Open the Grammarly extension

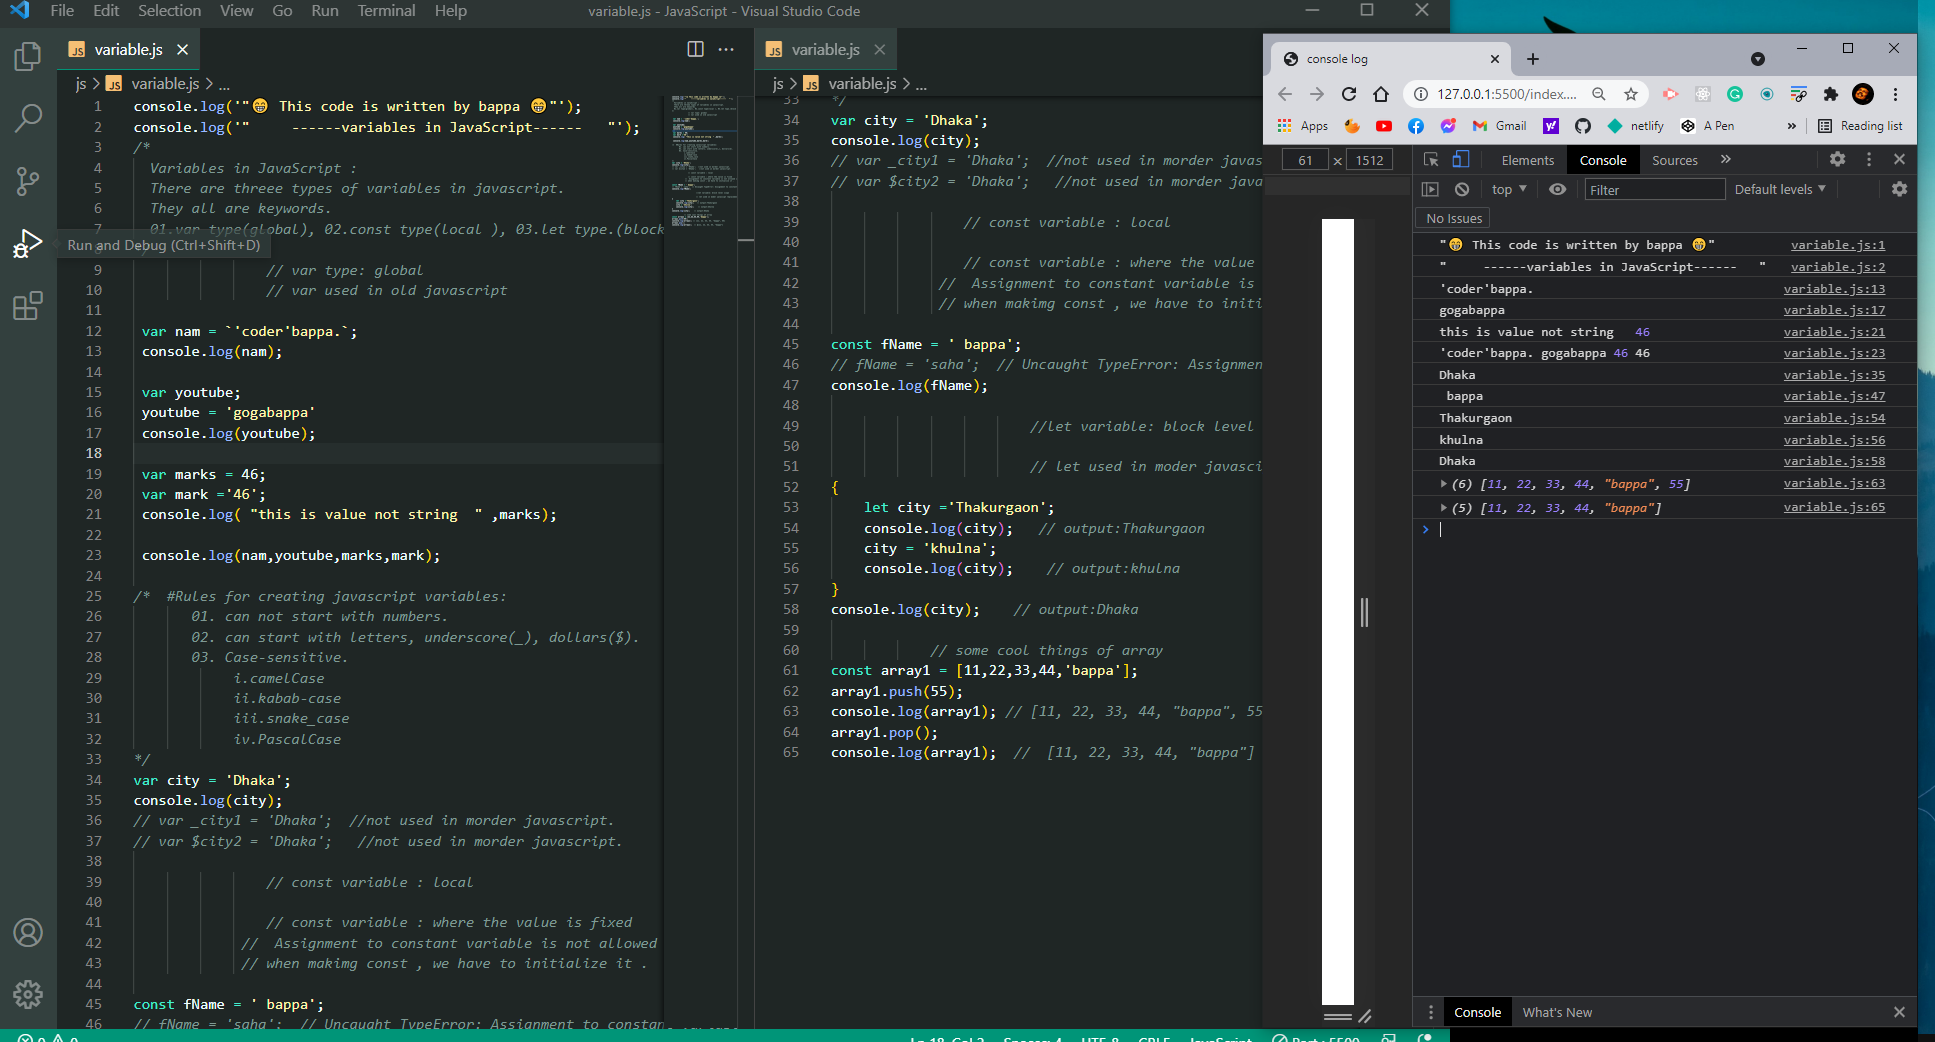1735,94
